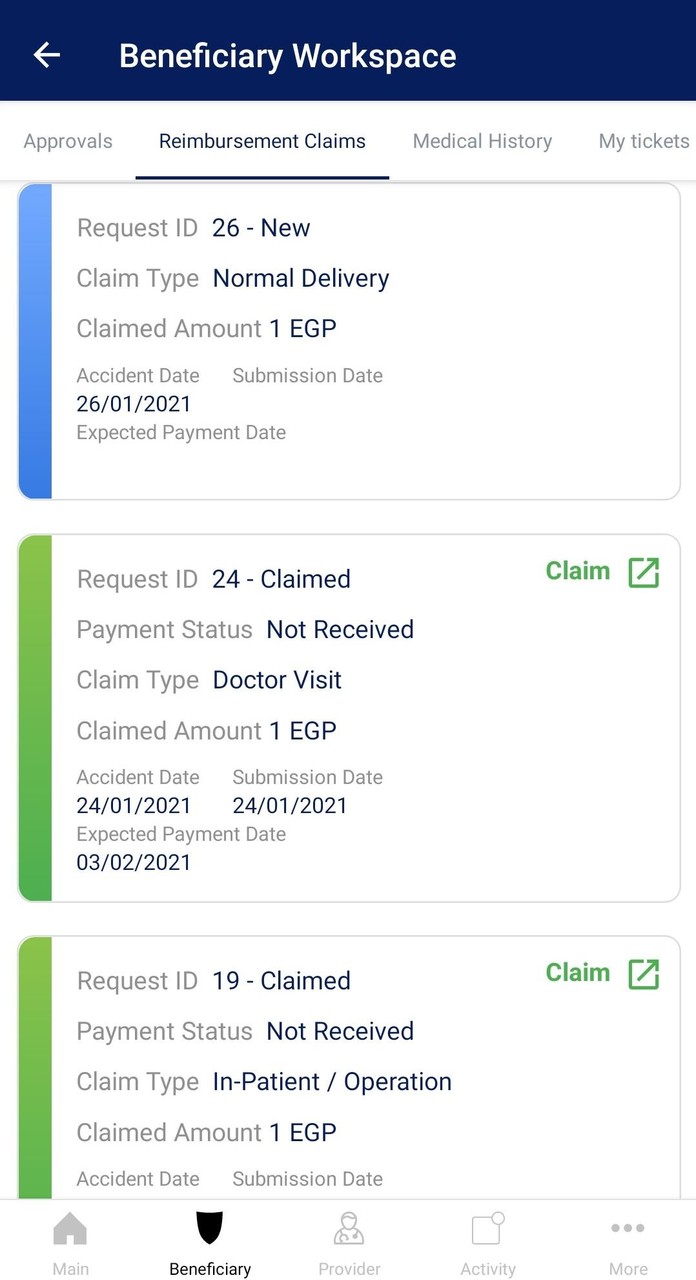
Task: Switch to the My tickets tab
Action: click(x=643, y=141)
